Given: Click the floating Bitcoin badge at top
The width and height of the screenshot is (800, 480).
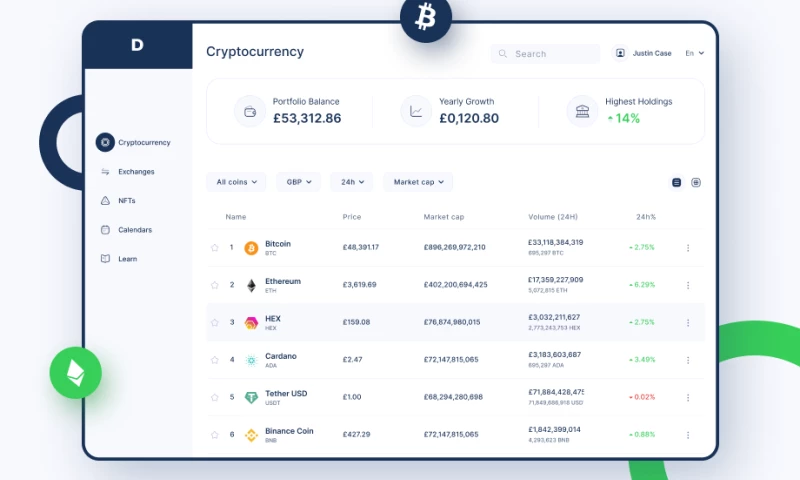Looking at the screenshot, I should pyautogui.click(x=426, y=18).
